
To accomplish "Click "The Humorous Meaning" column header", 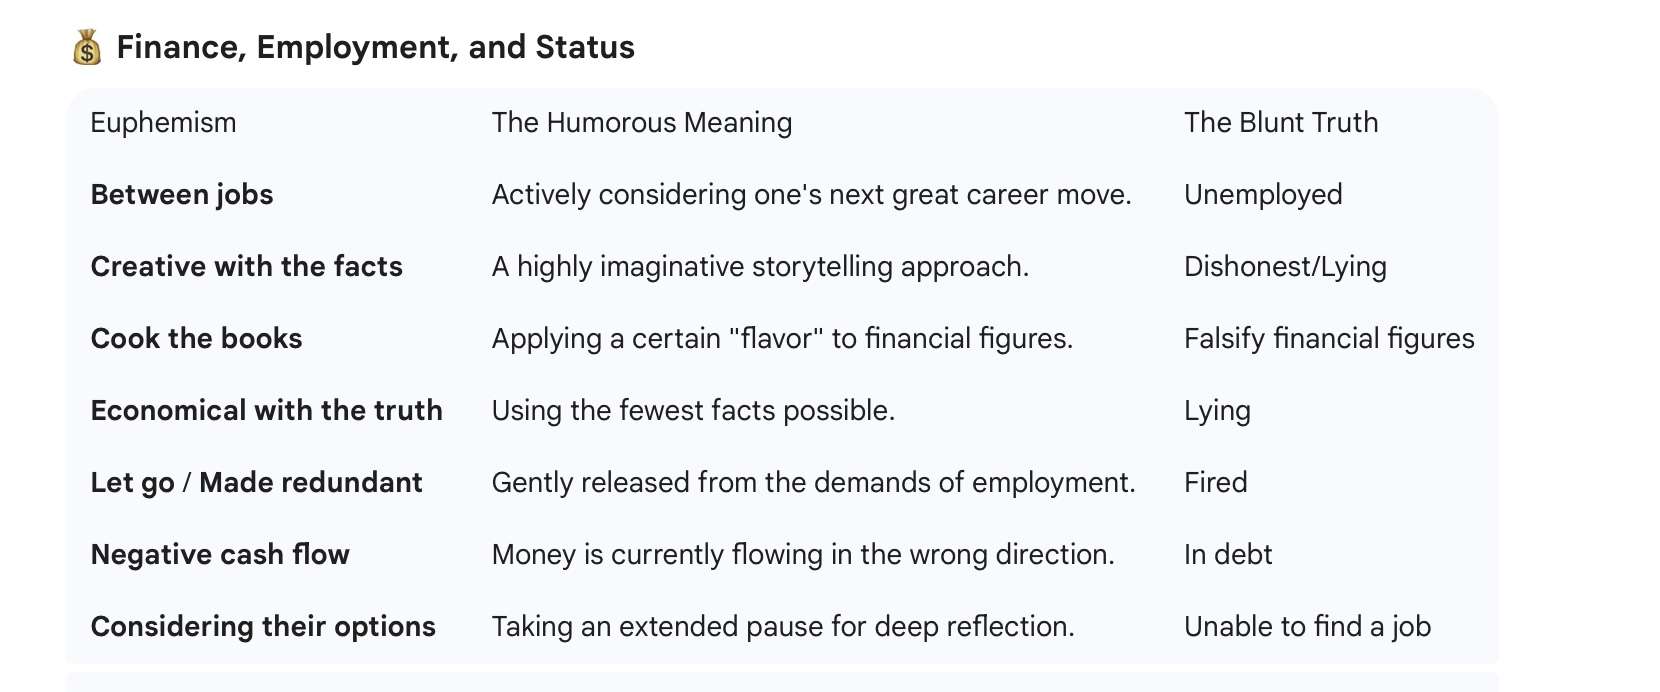I will tap(641, 123).
